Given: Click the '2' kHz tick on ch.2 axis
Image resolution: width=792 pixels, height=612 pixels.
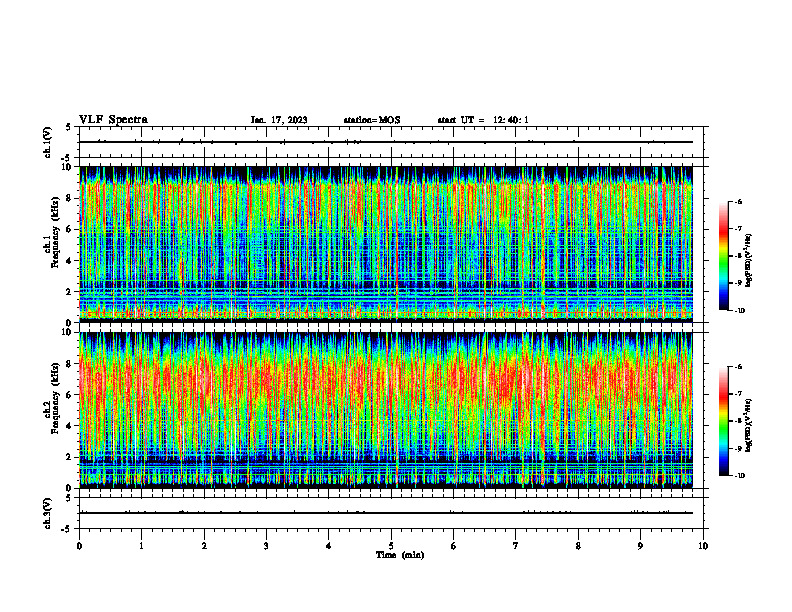Looking at the screenshot, I should tap(70, 457).
